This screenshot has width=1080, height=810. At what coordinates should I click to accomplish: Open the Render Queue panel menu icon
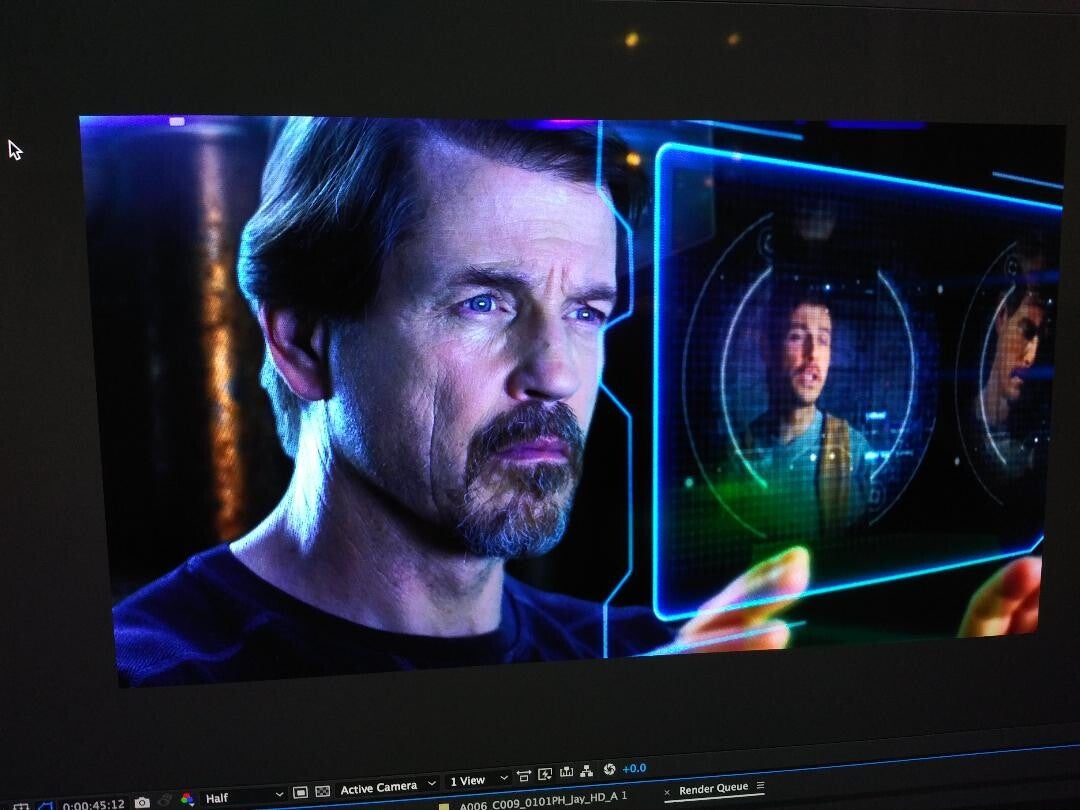pos(760,785)
